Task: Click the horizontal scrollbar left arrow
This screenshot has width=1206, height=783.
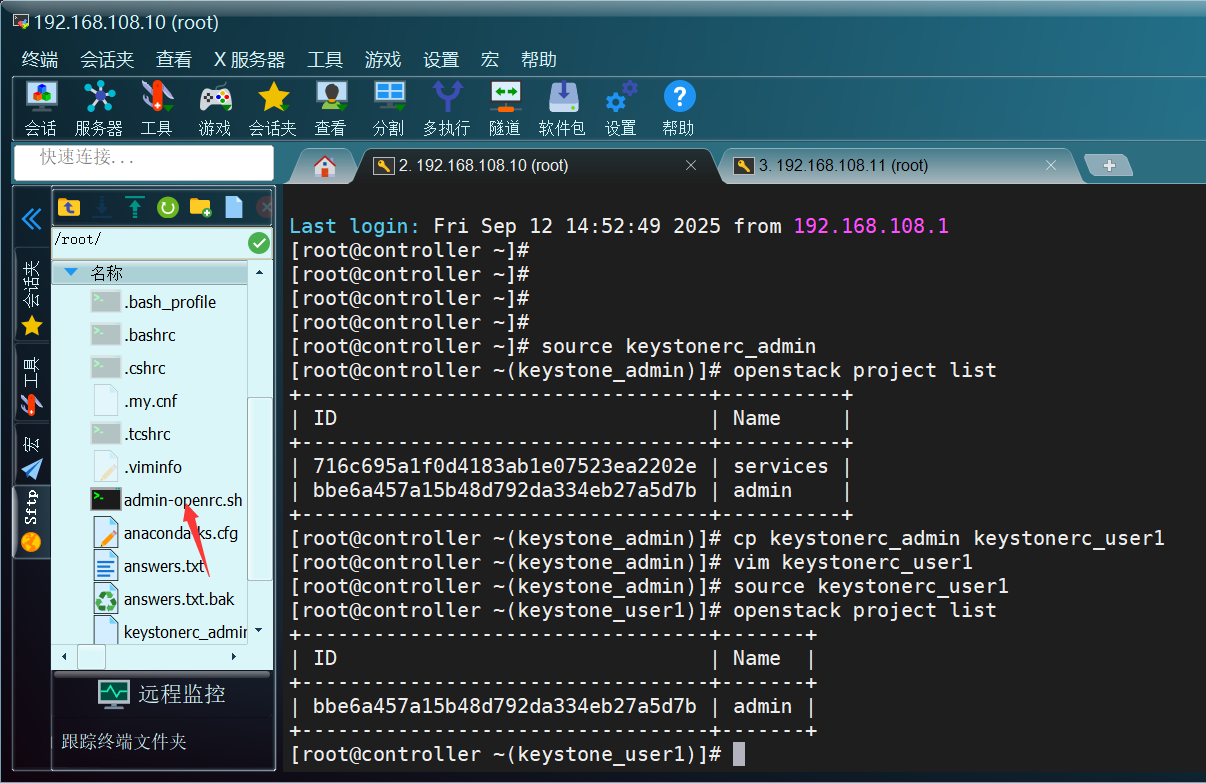Action: coord(65,657)
